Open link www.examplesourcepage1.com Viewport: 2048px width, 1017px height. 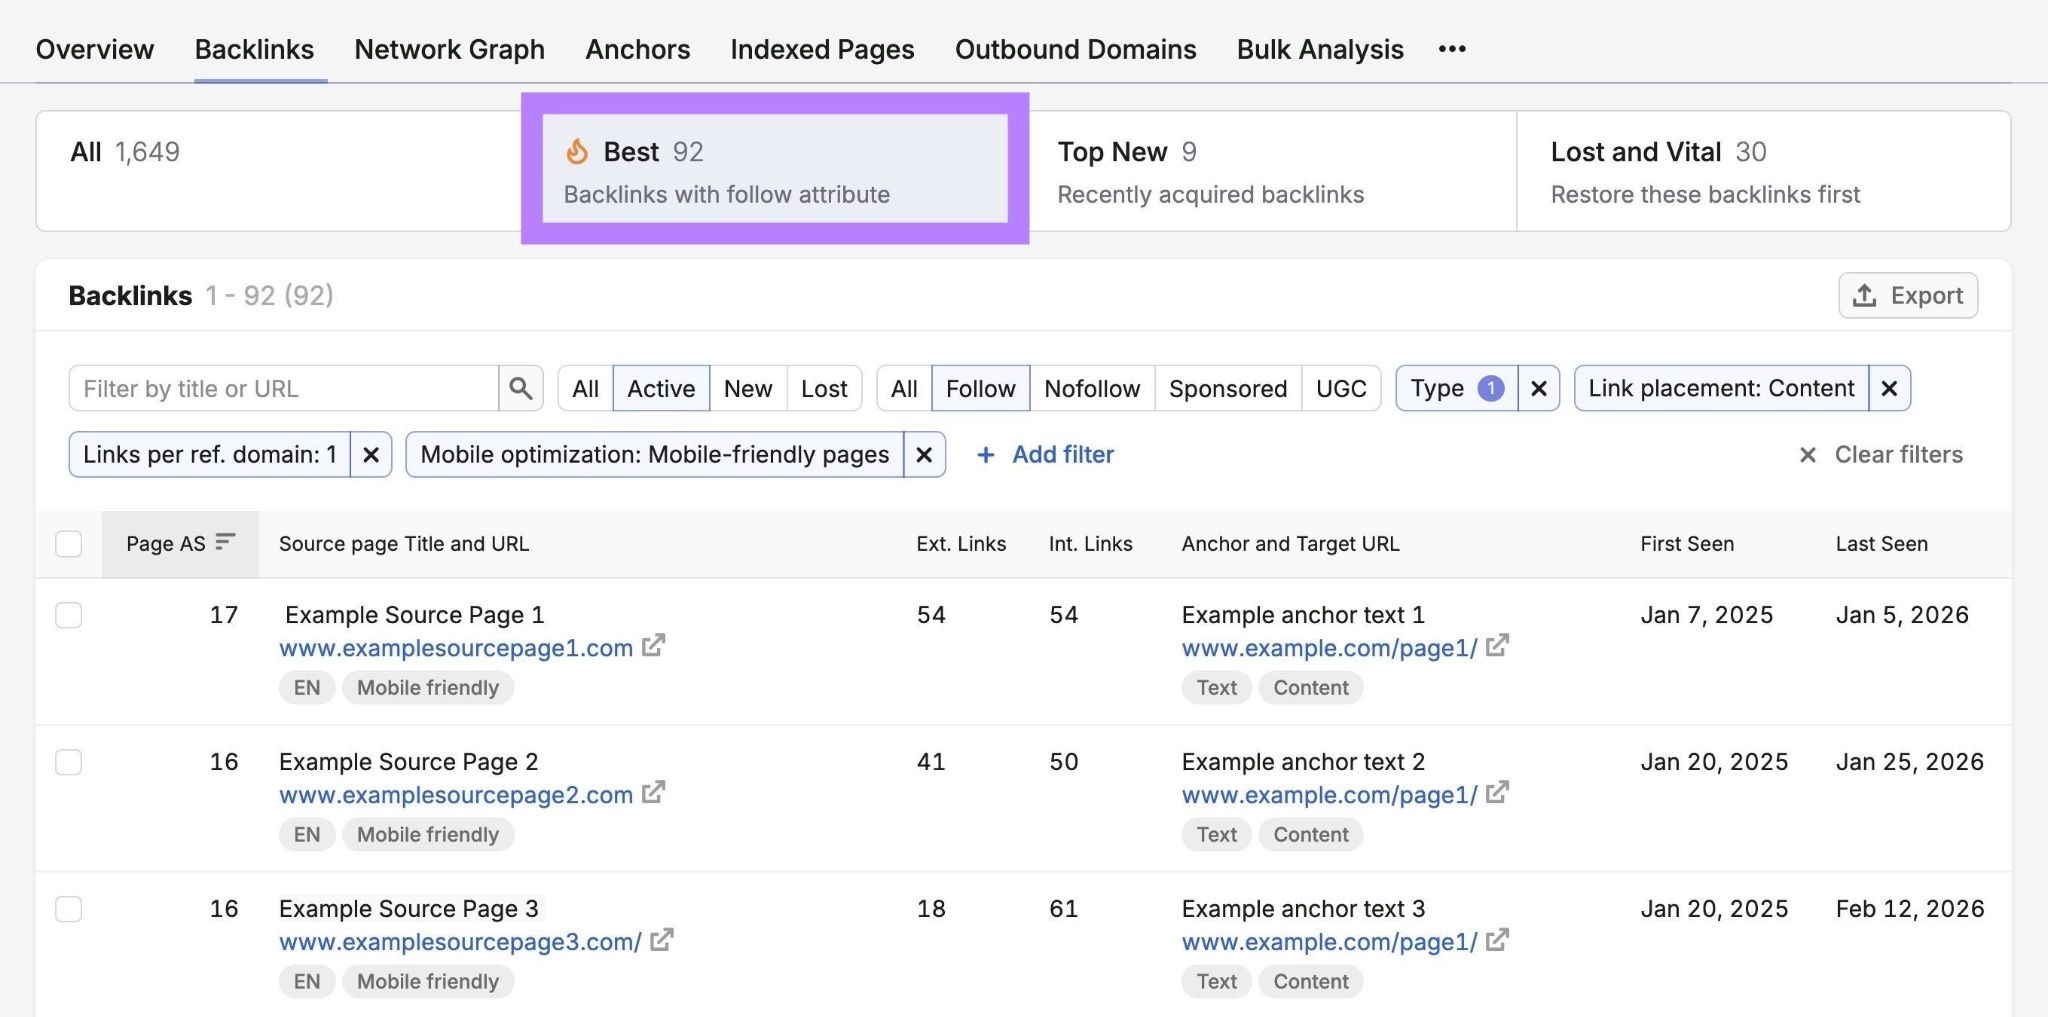[456, 648]
